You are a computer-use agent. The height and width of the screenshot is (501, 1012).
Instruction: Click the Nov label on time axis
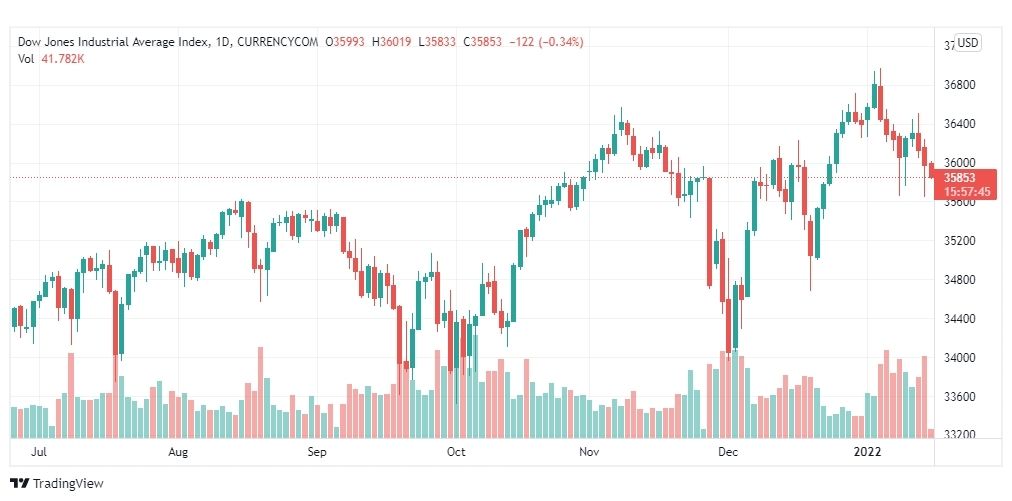589,452
